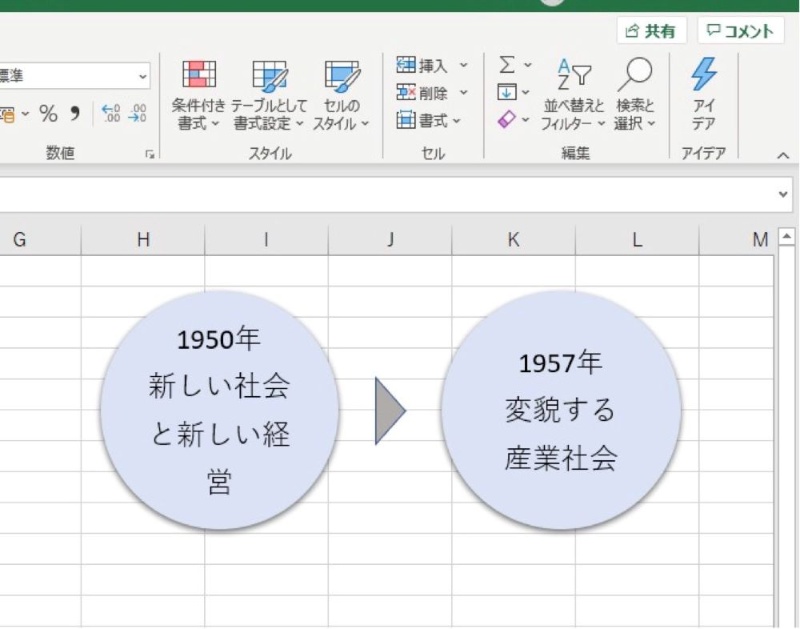Open the 標準 number format dropdown
The image size is (800, 629).
[142, 75]
